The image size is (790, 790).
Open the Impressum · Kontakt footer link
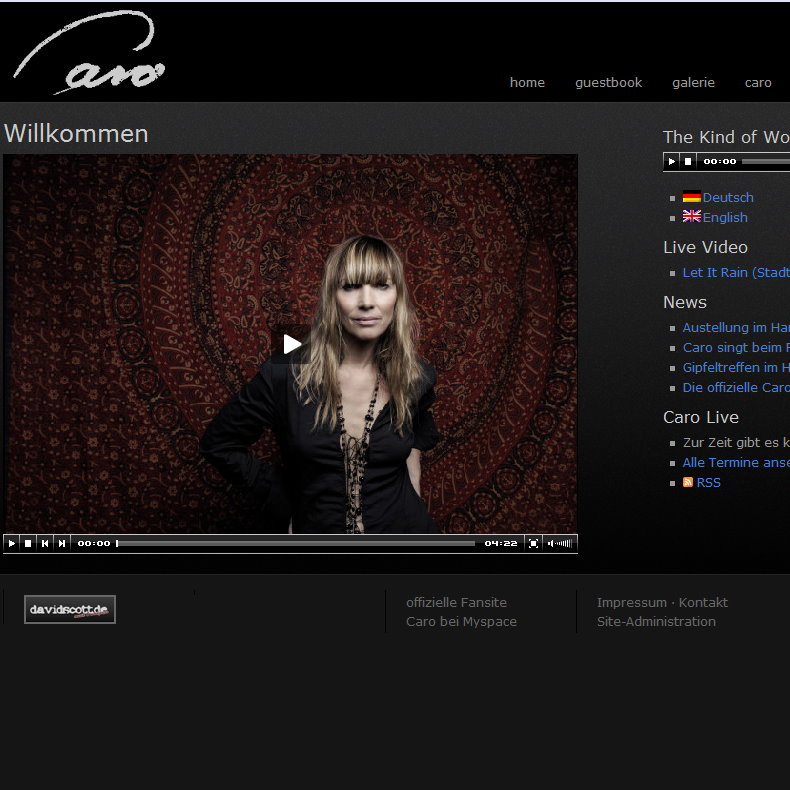(662, 602)
